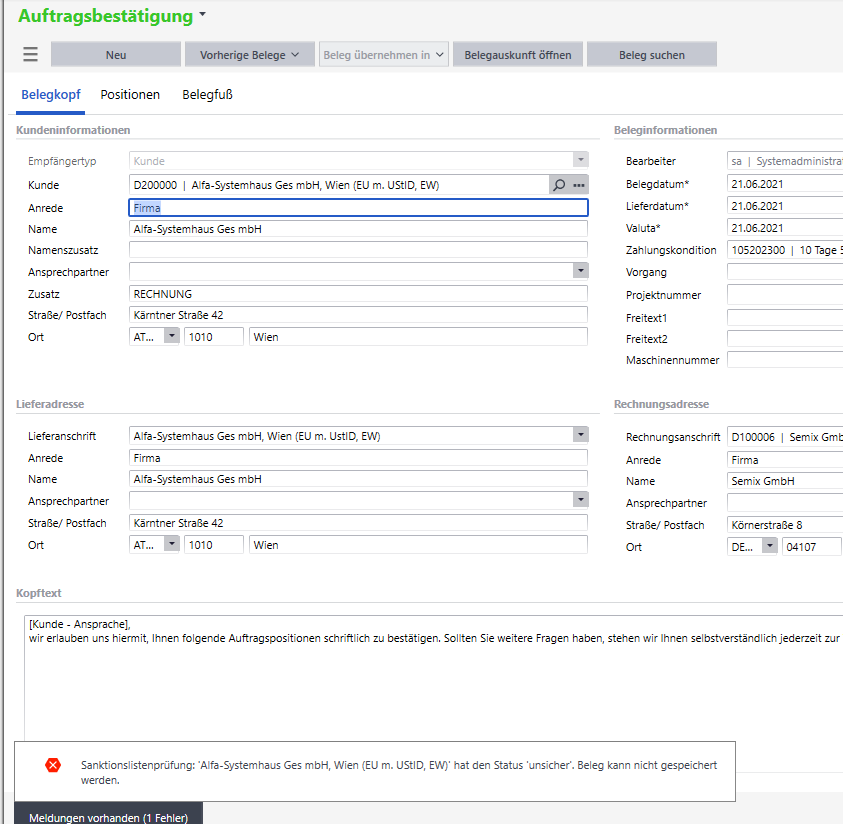The height and width of the screenshot is (824, 843).
Task: Click Belegauskunft öffnen button
Action: coord(517,55)
